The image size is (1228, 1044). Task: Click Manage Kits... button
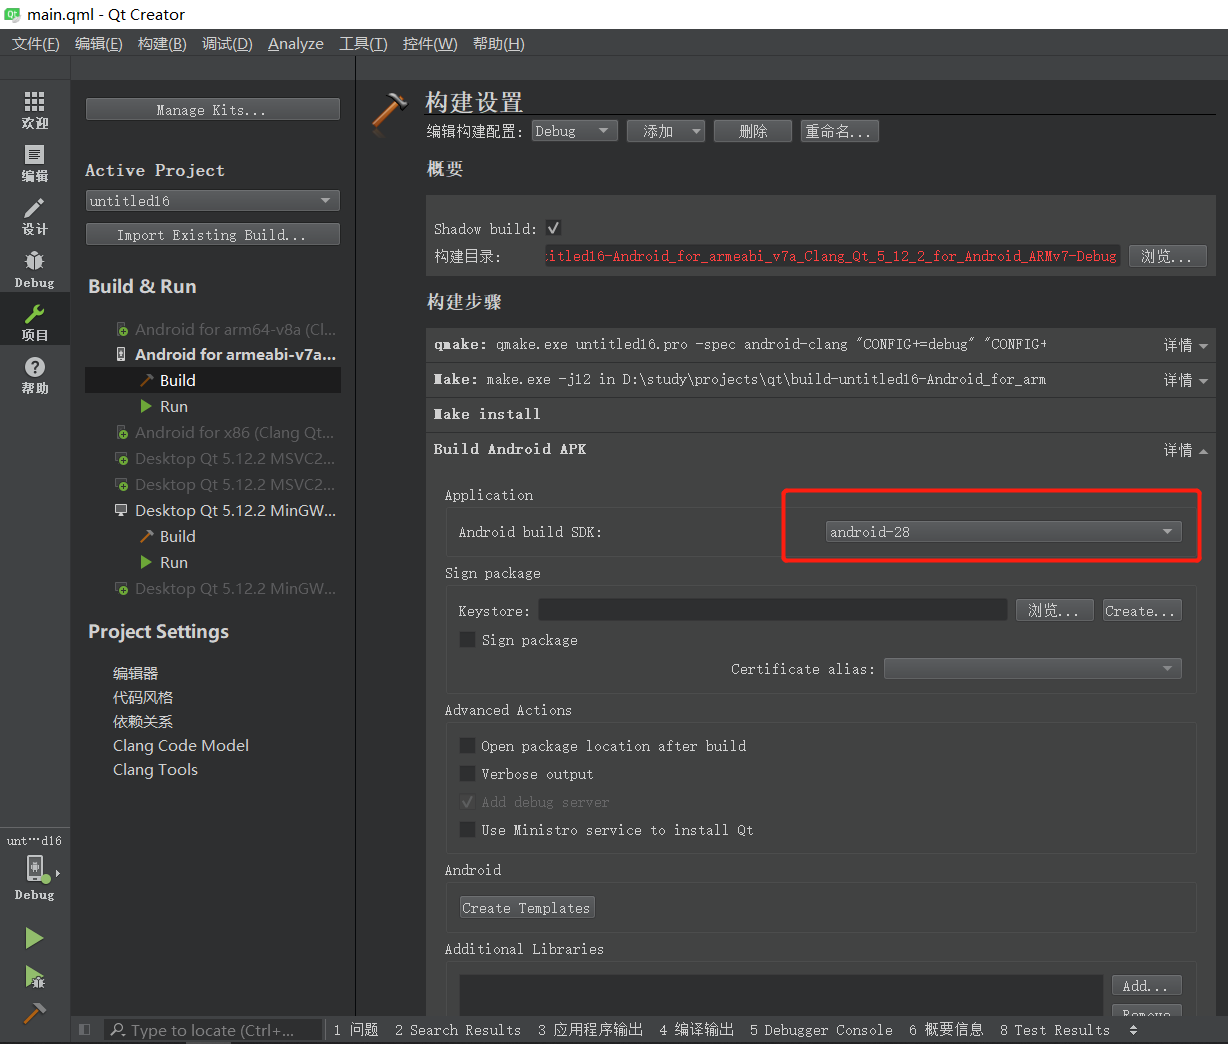pyautogui.click(x=213, y=109)
